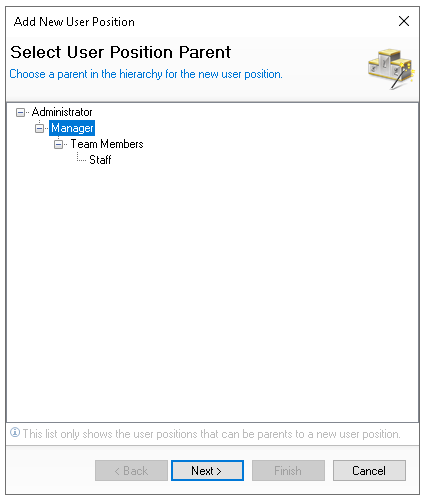Choose Team Members in the hierarchy

pos(107,144)
